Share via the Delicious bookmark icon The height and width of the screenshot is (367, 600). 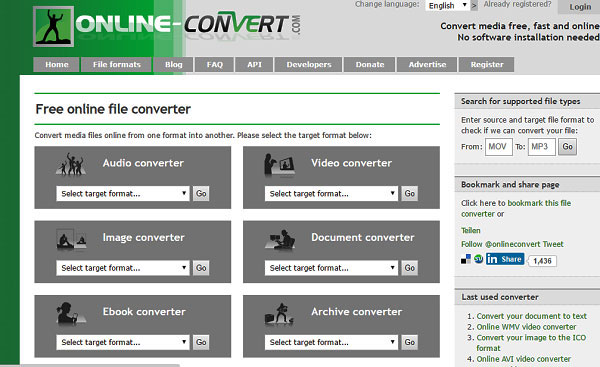466,259
